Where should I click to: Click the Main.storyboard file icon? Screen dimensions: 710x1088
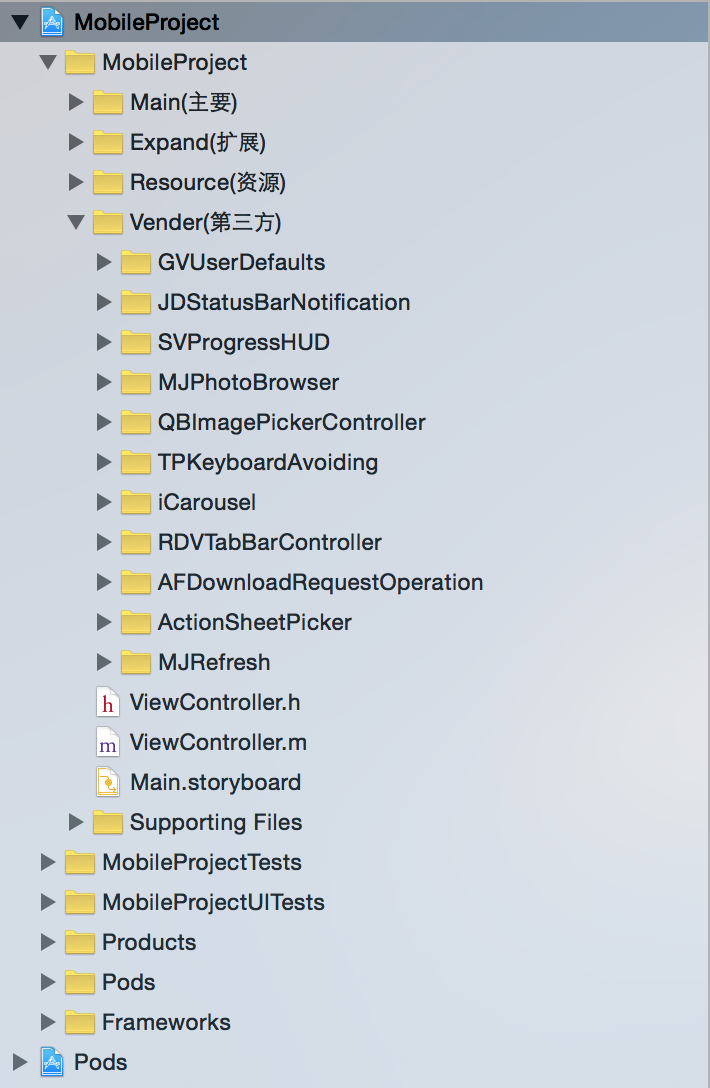107,782
